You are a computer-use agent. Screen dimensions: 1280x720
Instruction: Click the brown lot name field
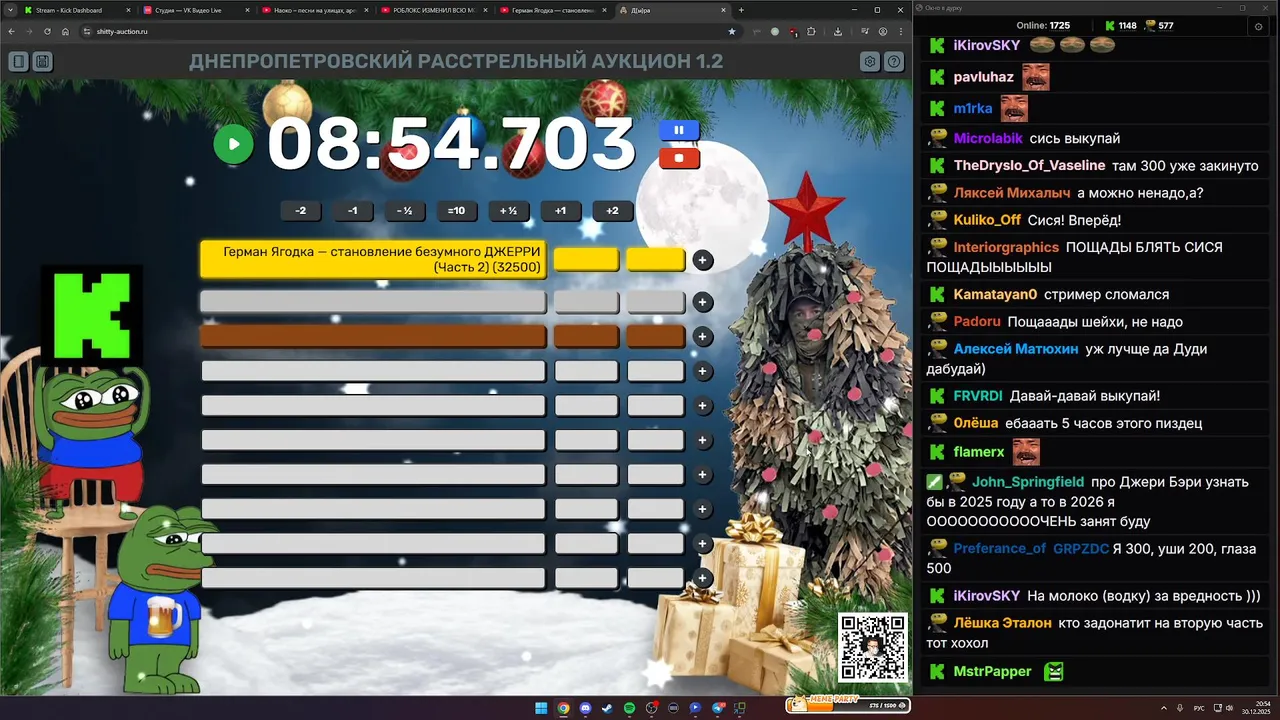coord(374,337)
